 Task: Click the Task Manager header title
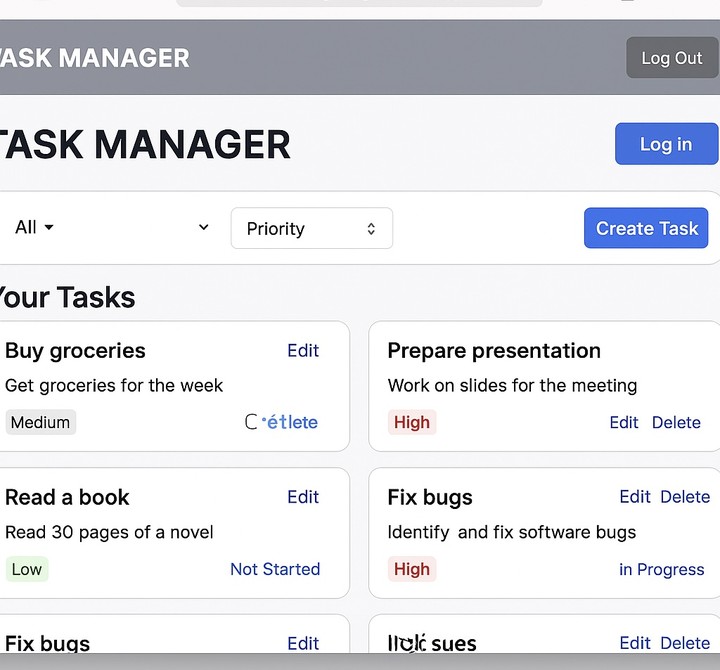(94, 58)
